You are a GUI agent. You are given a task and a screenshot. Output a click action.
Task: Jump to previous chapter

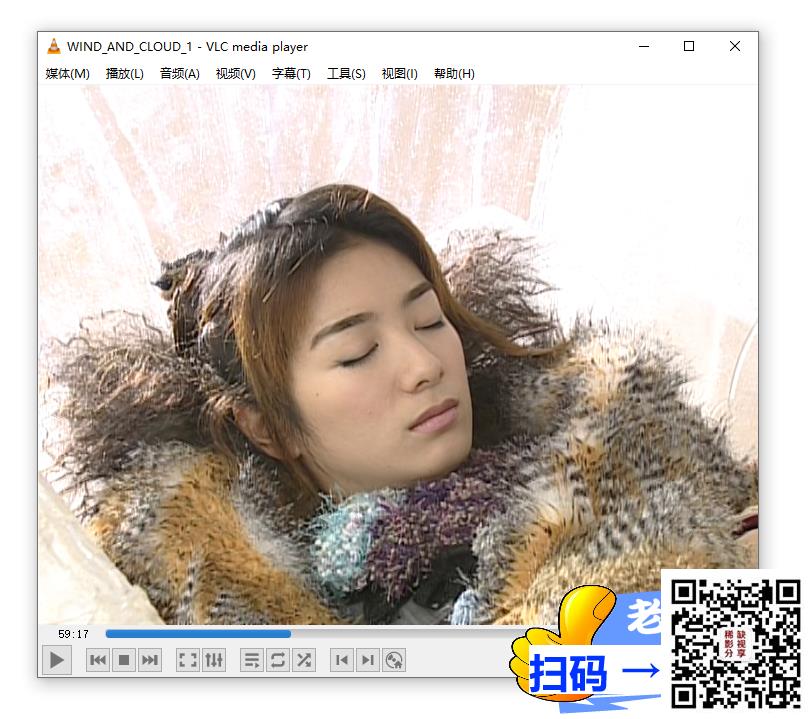click(342, 660)
